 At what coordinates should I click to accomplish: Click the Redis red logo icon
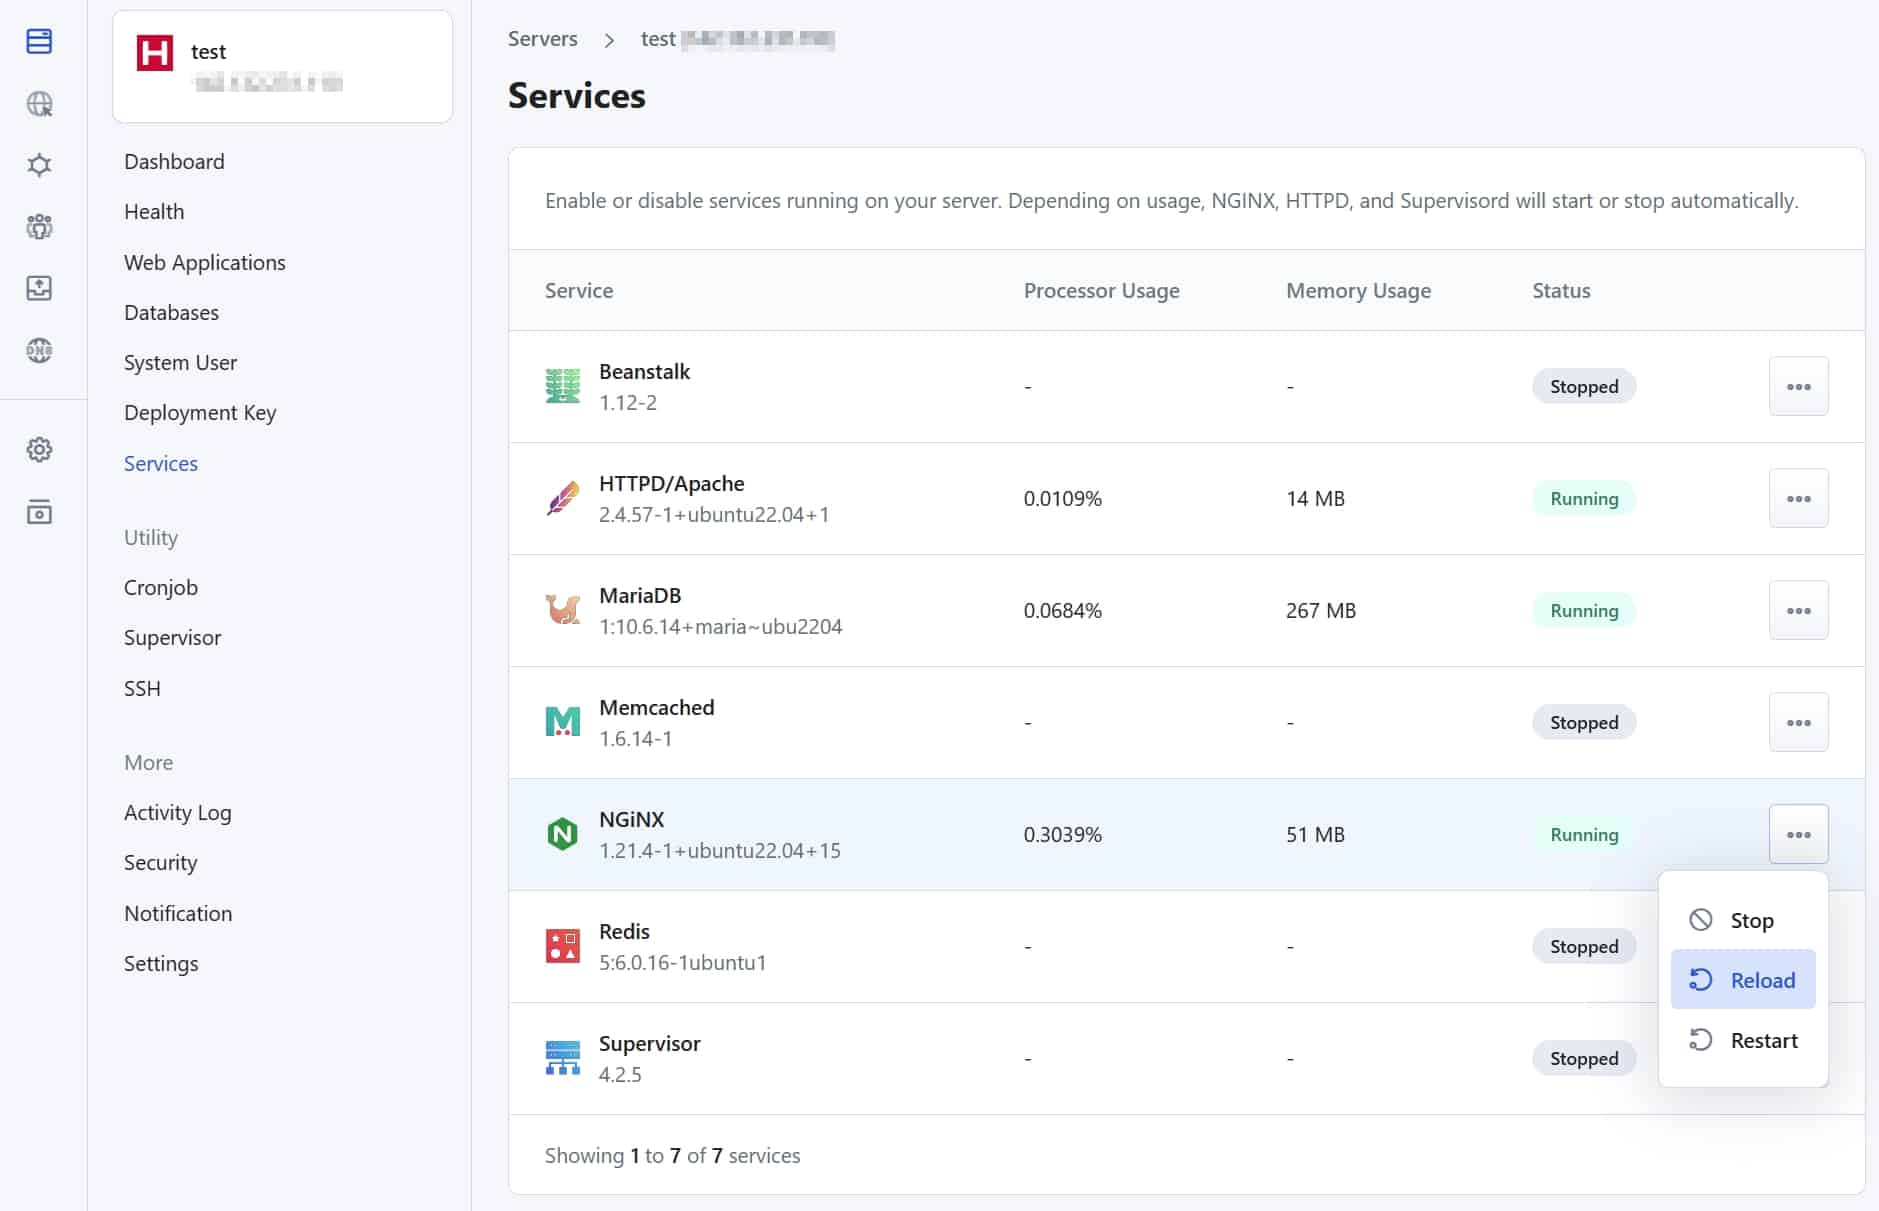coord(562,946)
